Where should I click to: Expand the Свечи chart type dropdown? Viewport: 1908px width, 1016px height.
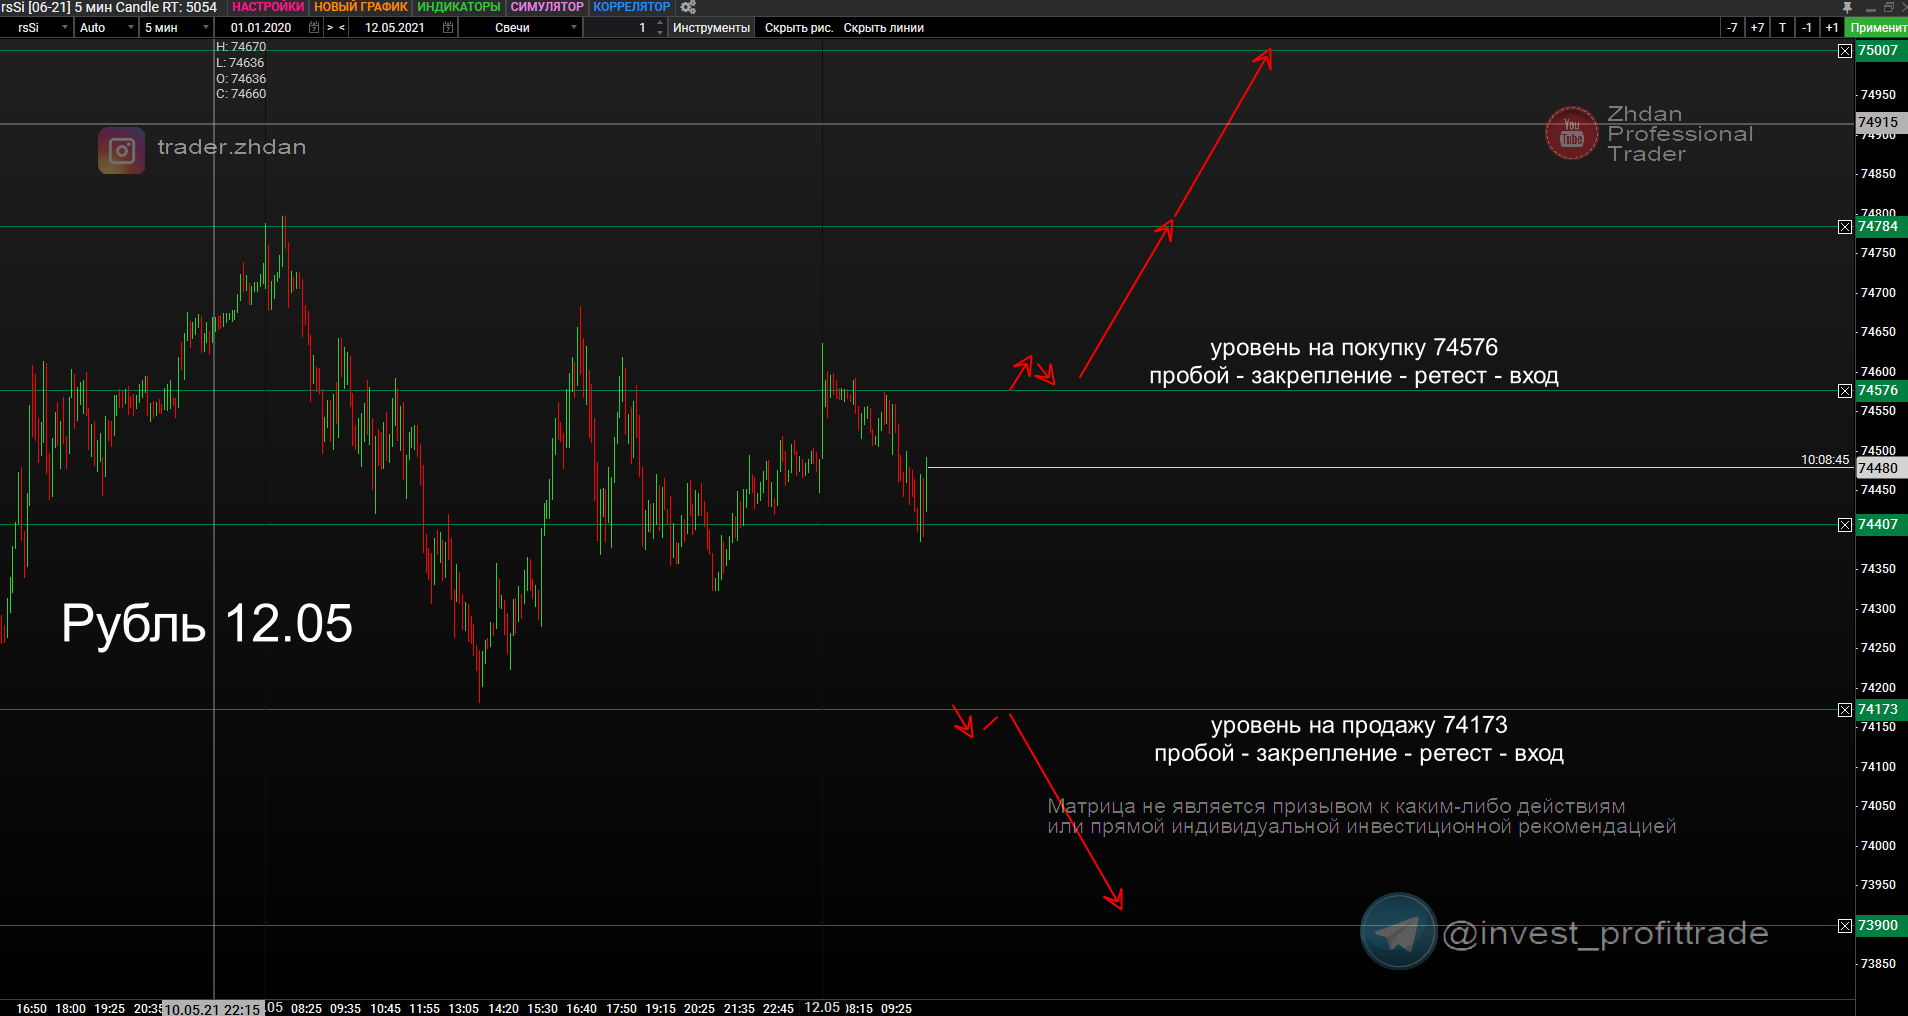click(x=574, y=28)
